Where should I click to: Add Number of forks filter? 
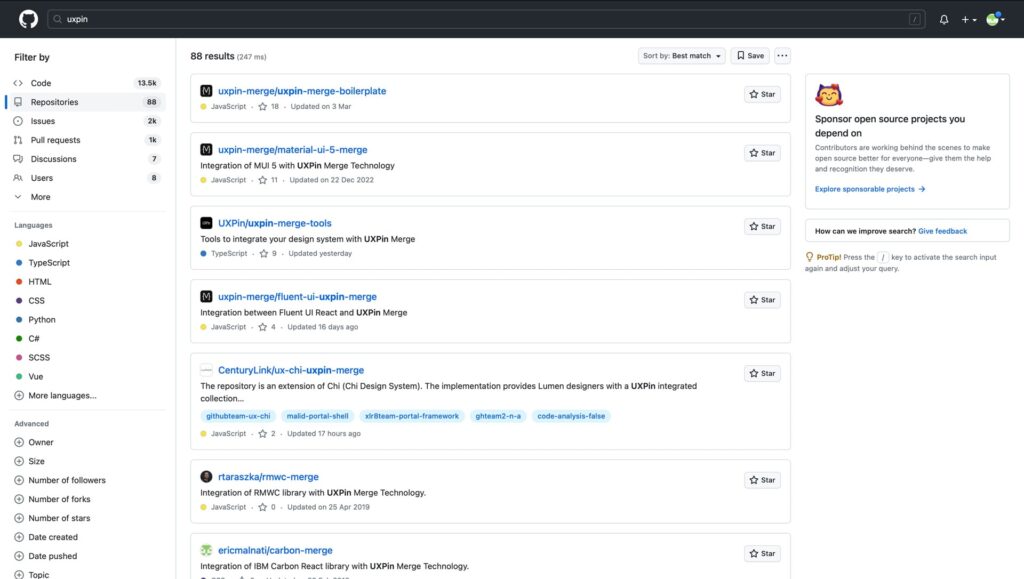(53, 499)
